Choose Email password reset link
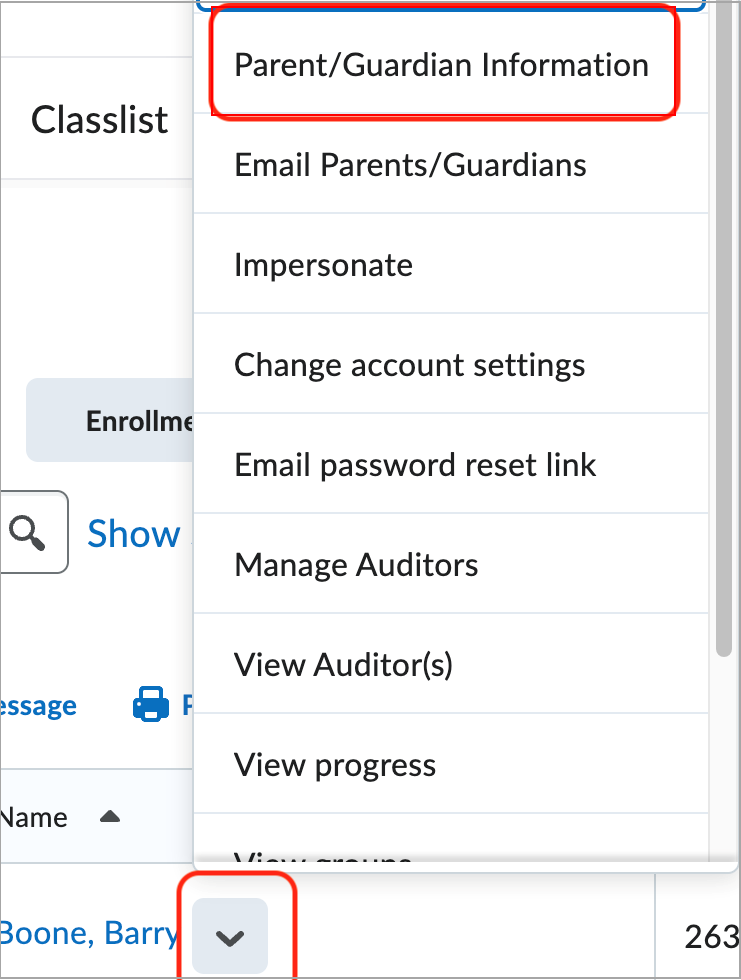The height and width of the screenshot is (980, 741). (x=415, y=464)
